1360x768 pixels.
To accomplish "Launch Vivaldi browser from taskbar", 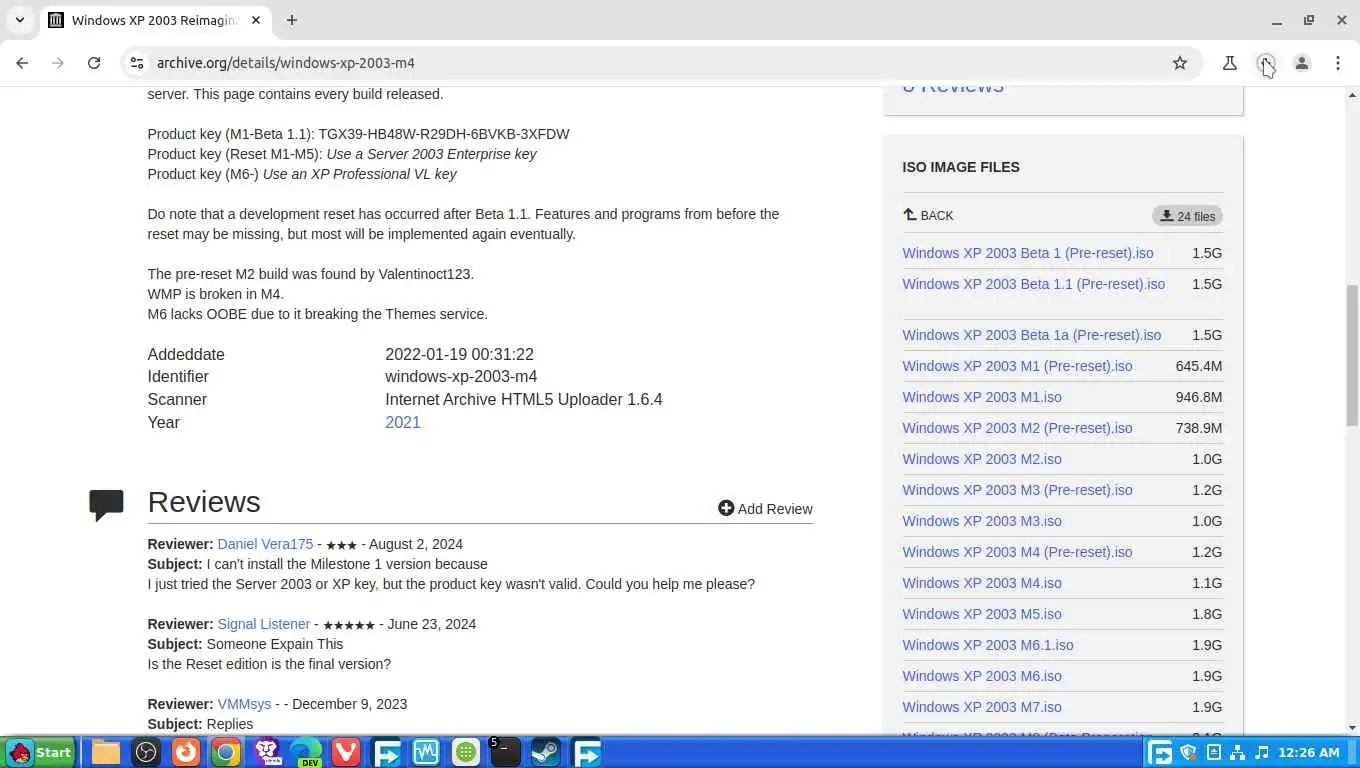I will 346,752.
